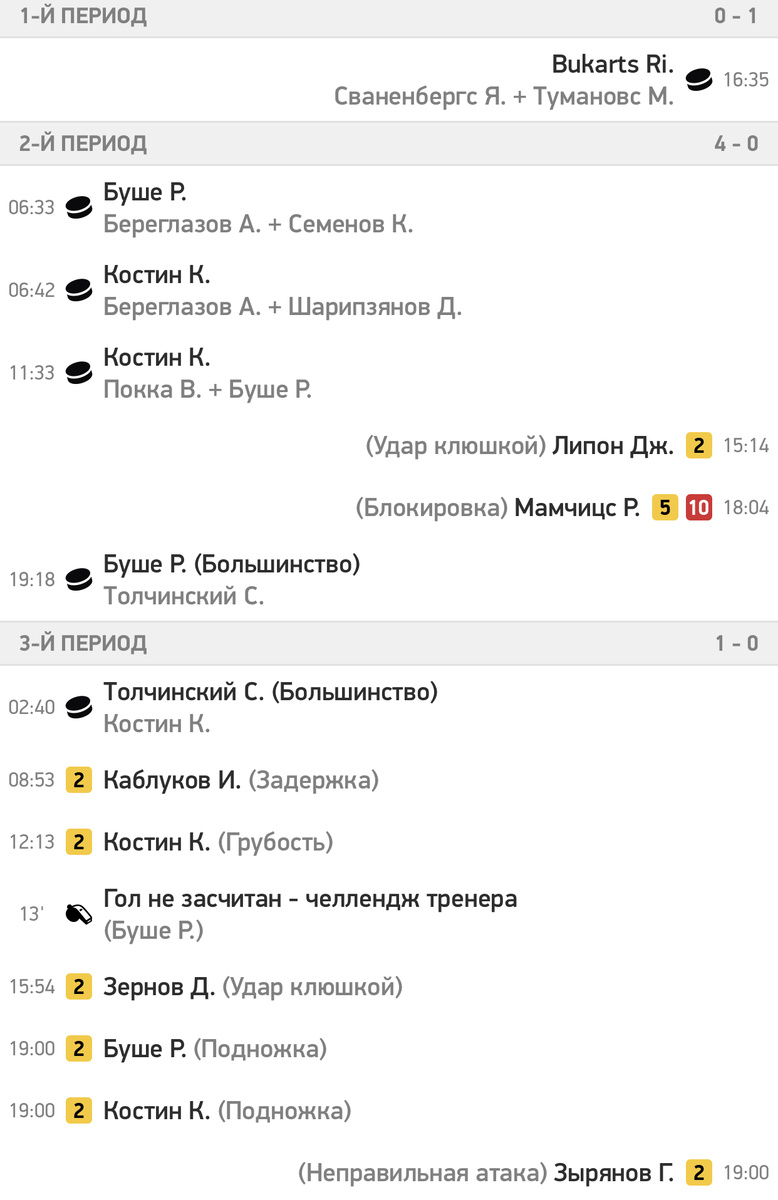
Task: Open Толчинский С. (Большинство) goal scorer
Action: [271, 692]
